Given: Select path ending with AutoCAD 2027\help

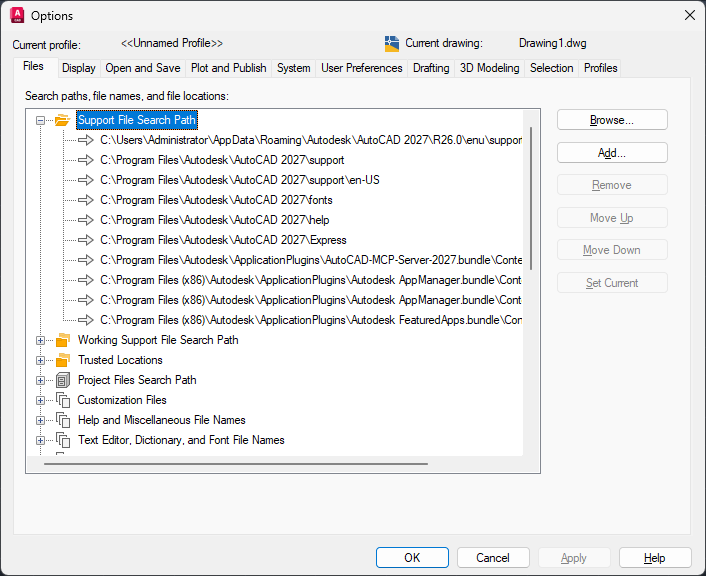Looking at the screenshot, I should (x=214, y=220).
